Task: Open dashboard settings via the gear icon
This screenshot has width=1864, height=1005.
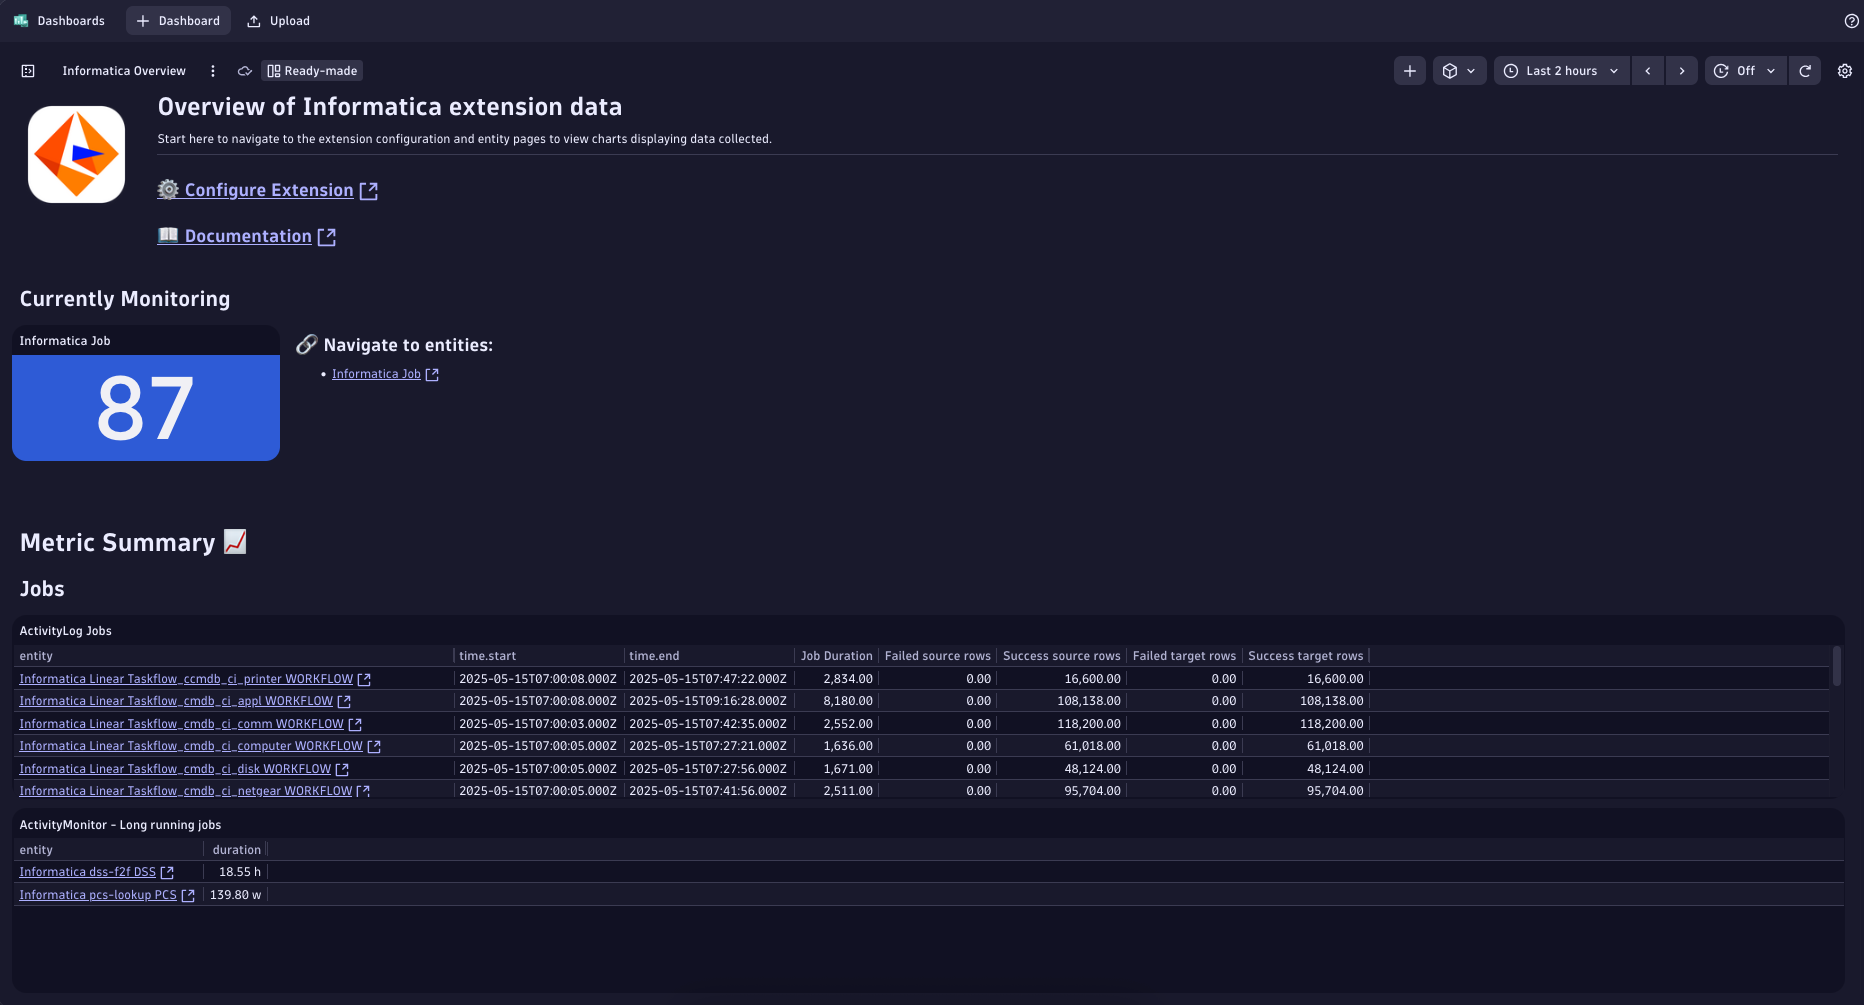Action: coord(1845,70)
